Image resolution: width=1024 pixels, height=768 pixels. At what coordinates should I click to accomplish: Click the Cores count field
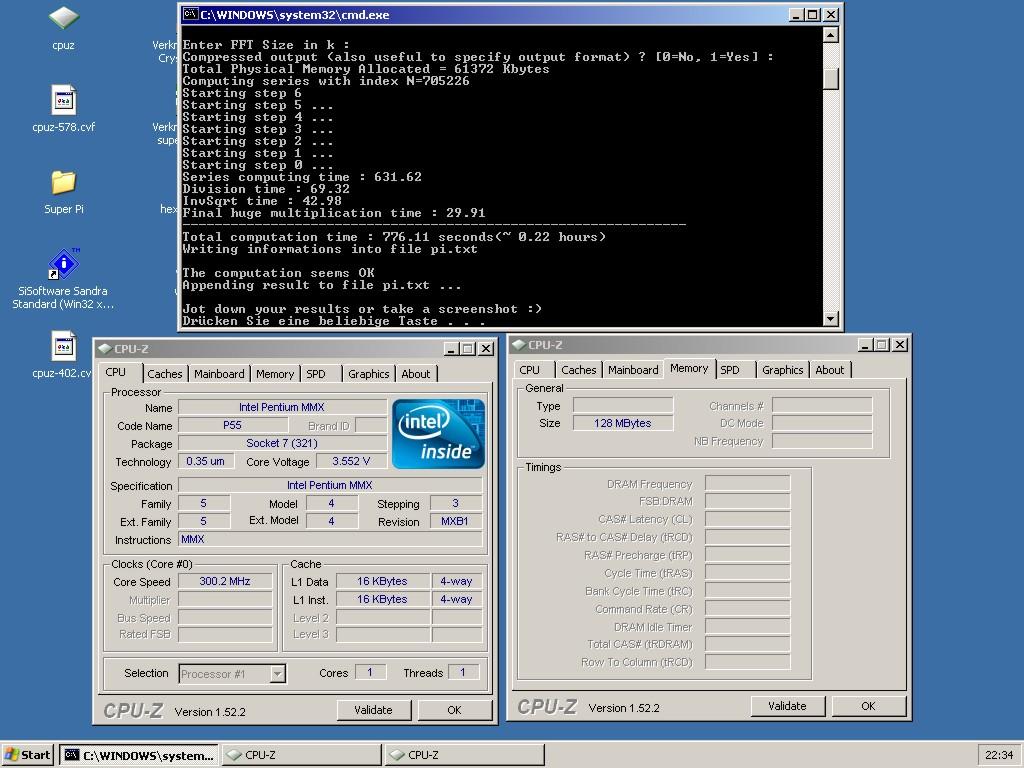[x=370, y=672]
